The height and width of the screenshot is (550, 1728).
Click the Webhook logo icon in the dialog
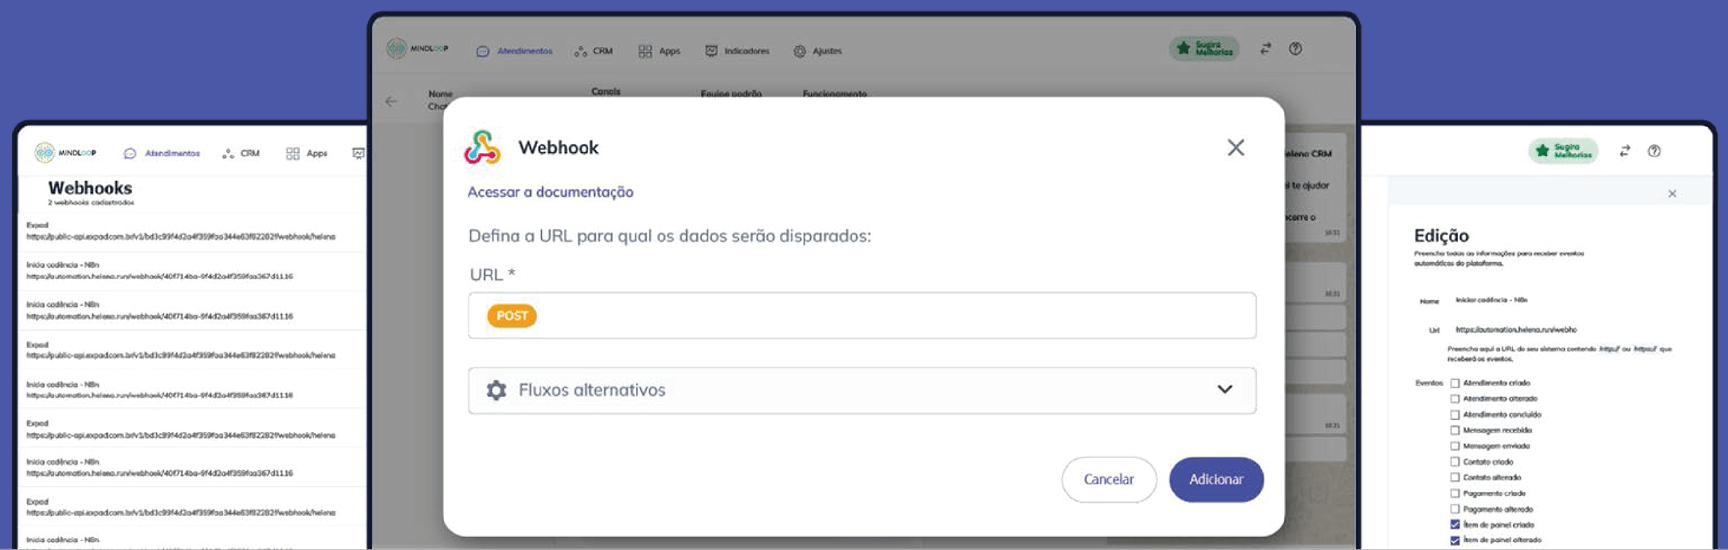482,147
